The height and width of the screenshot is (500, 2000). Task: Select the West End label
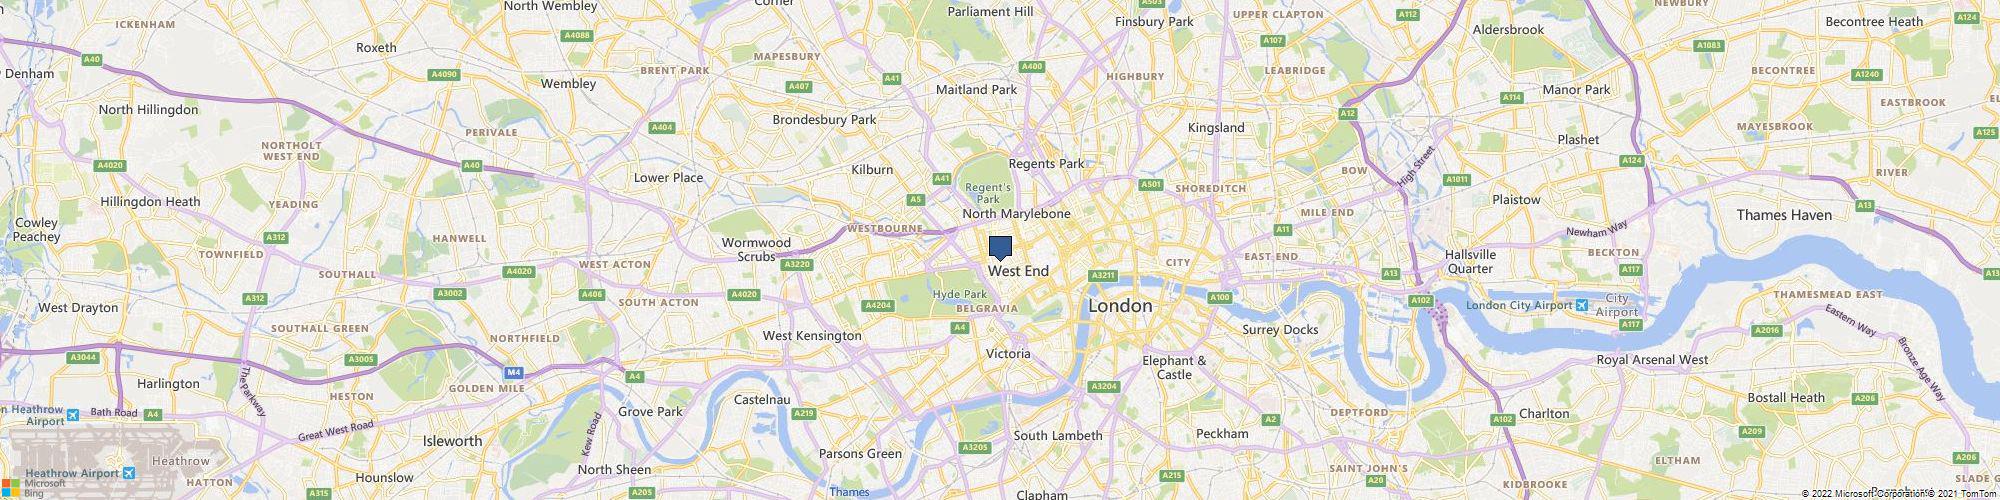tap(1019, 271)
